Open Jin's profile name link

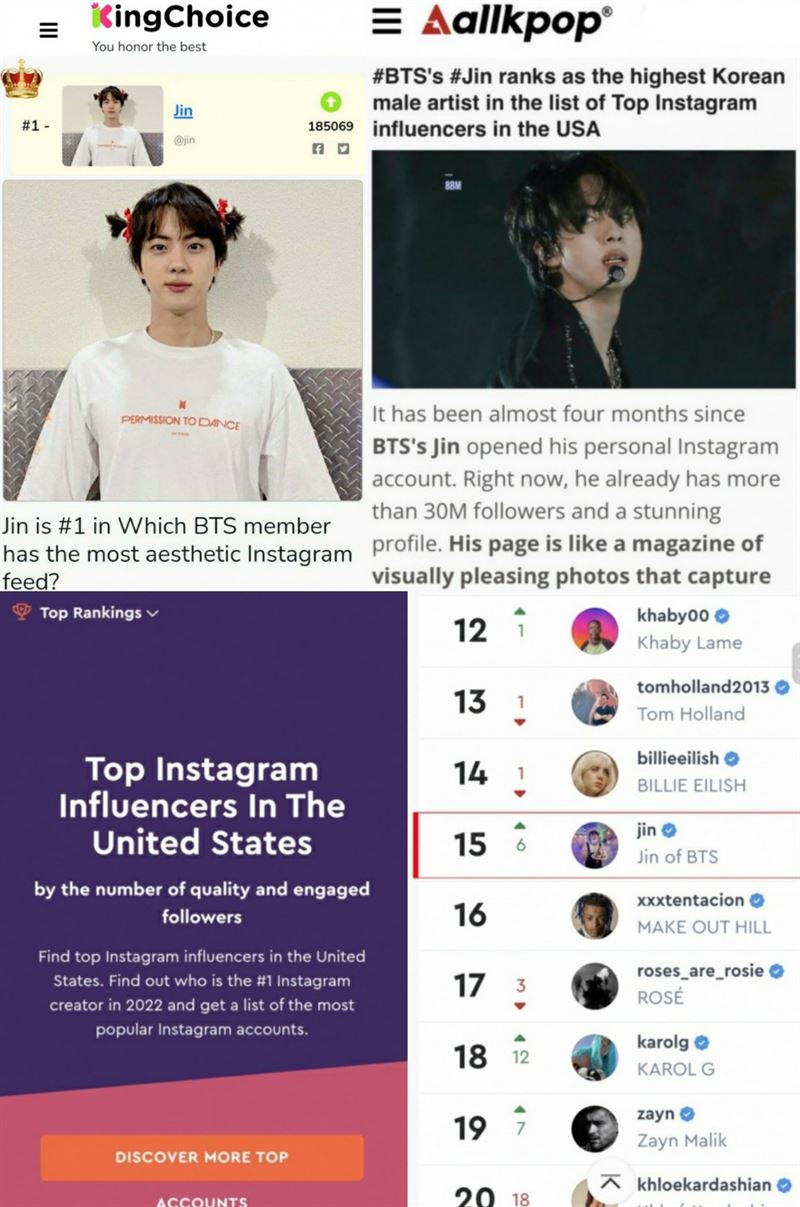(x=183, y=111)
